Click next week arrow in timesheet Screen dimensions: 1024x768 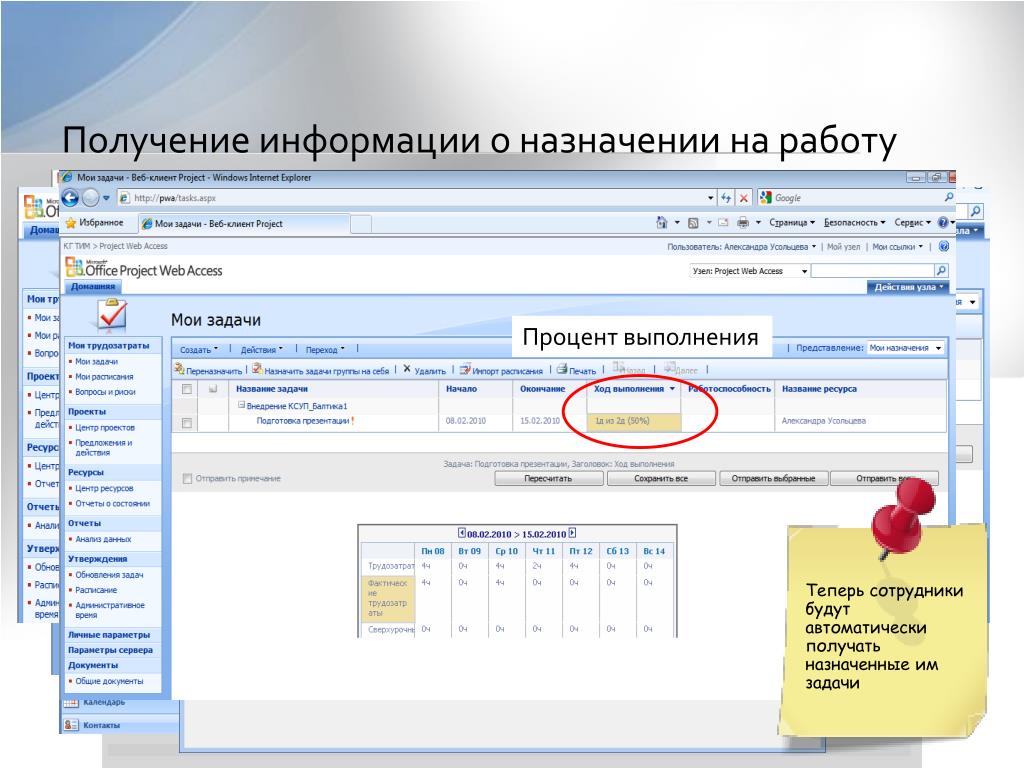(572, 533)
